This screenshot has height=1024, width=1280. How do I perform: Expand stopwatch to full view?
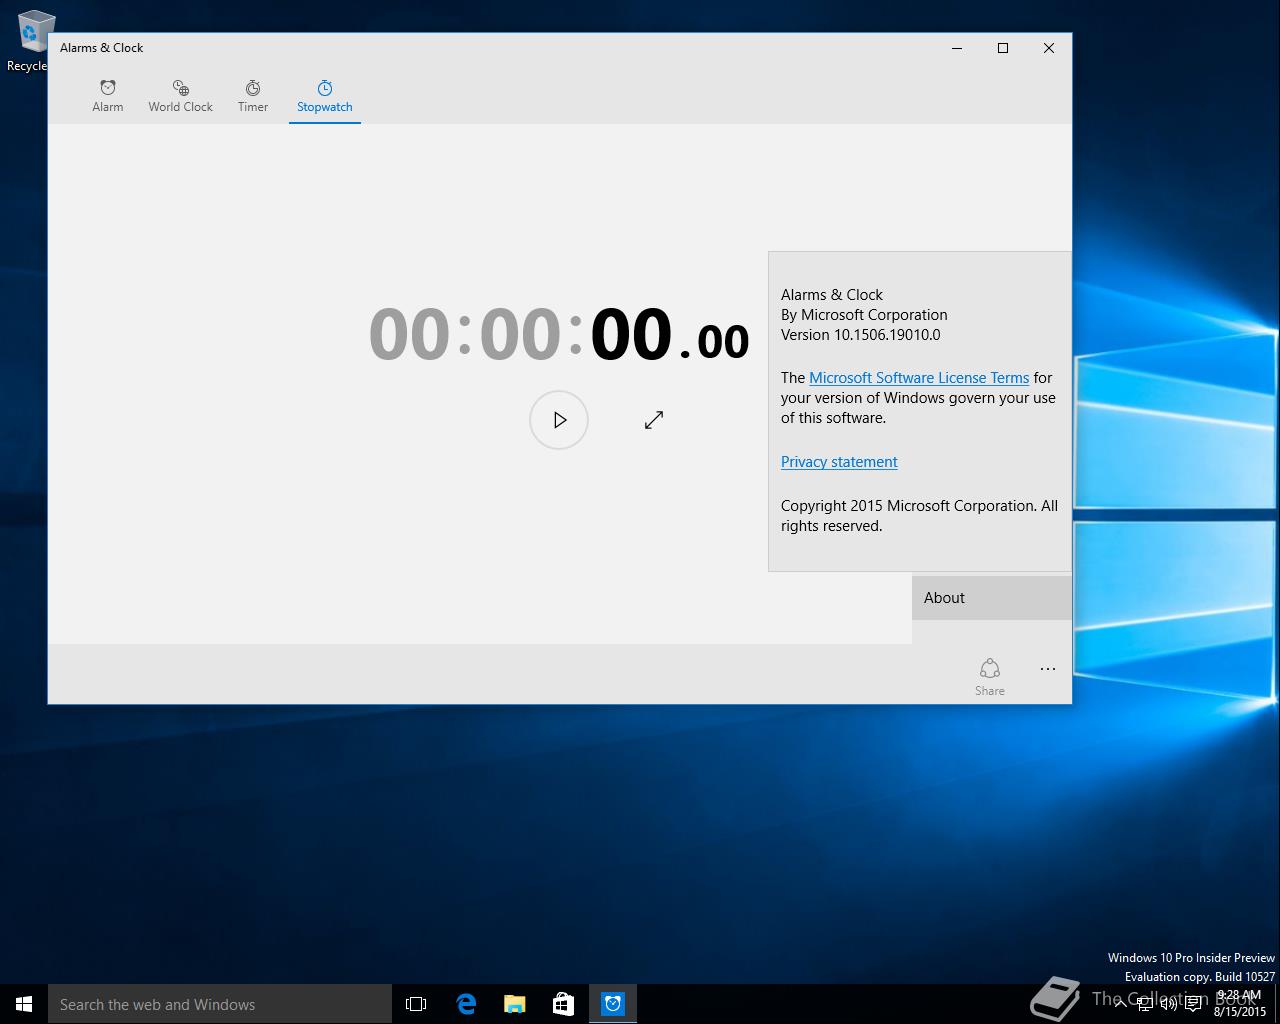tap(654, 420)
